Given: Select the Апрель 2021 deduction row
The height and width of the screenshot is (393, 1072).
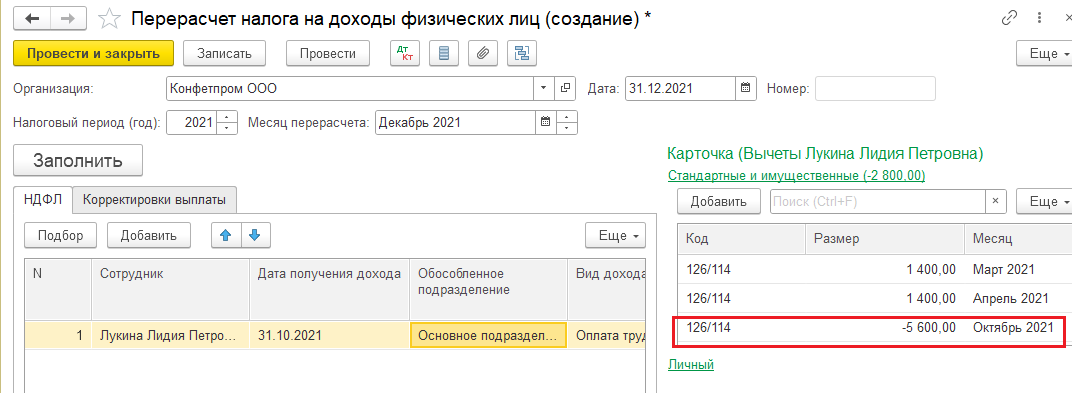Looking at the screenshot, I should (x=875, y=299).
